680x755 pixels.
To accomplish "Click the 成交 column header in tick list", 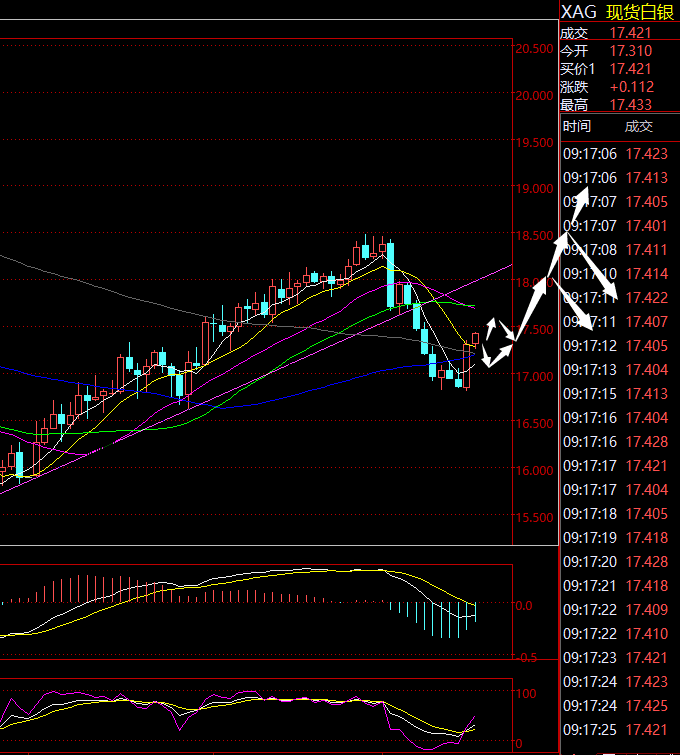I will (x=638, y=126).
